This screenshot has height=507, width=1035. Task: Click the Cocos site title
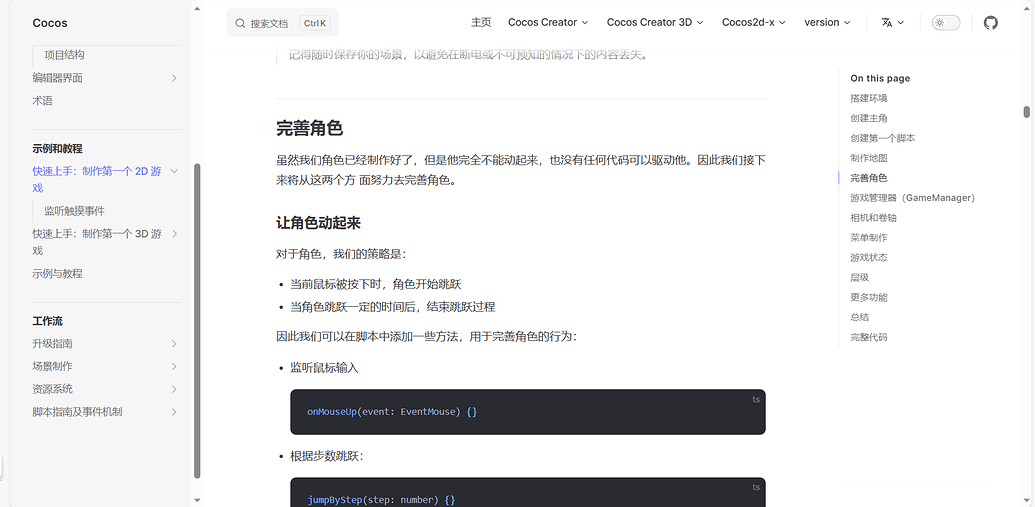50,23
